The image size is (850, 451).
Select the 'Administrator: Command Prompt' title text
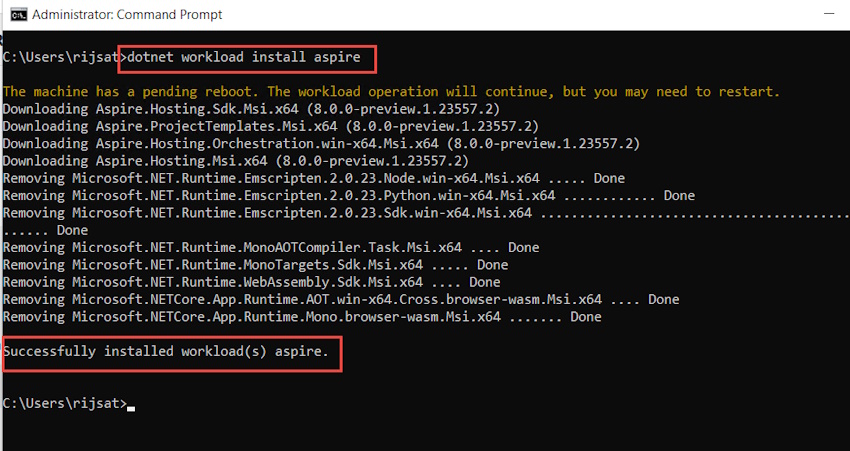pos(127,15)
